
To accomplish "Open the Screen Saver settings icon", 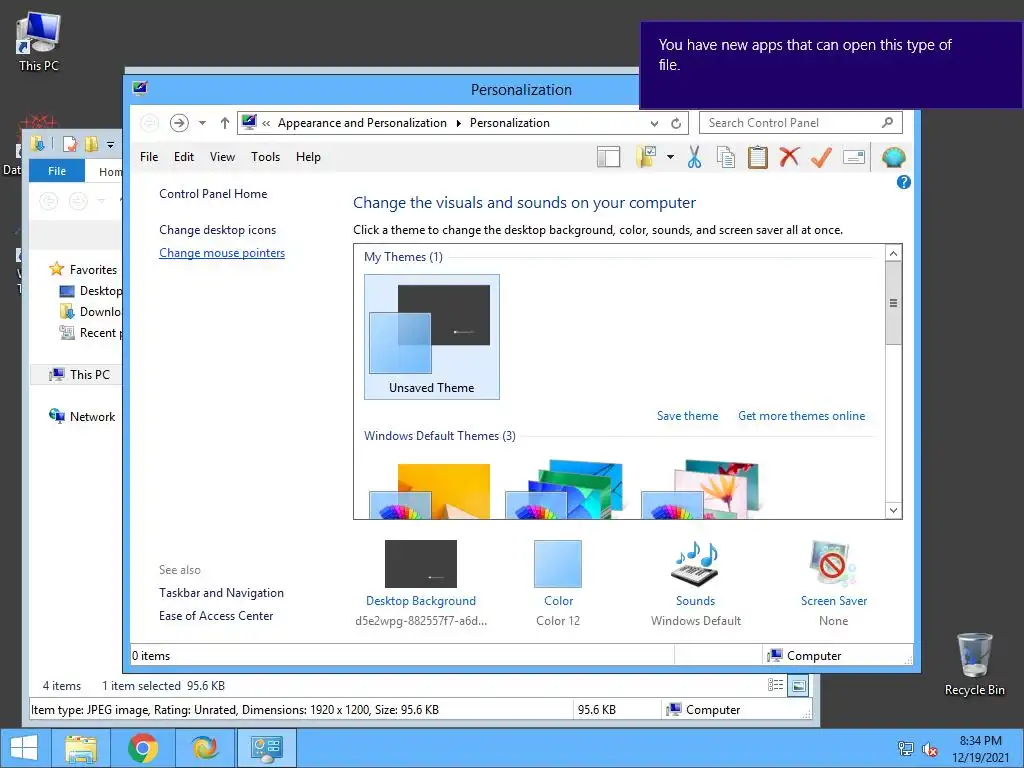I will pos(833,564).
